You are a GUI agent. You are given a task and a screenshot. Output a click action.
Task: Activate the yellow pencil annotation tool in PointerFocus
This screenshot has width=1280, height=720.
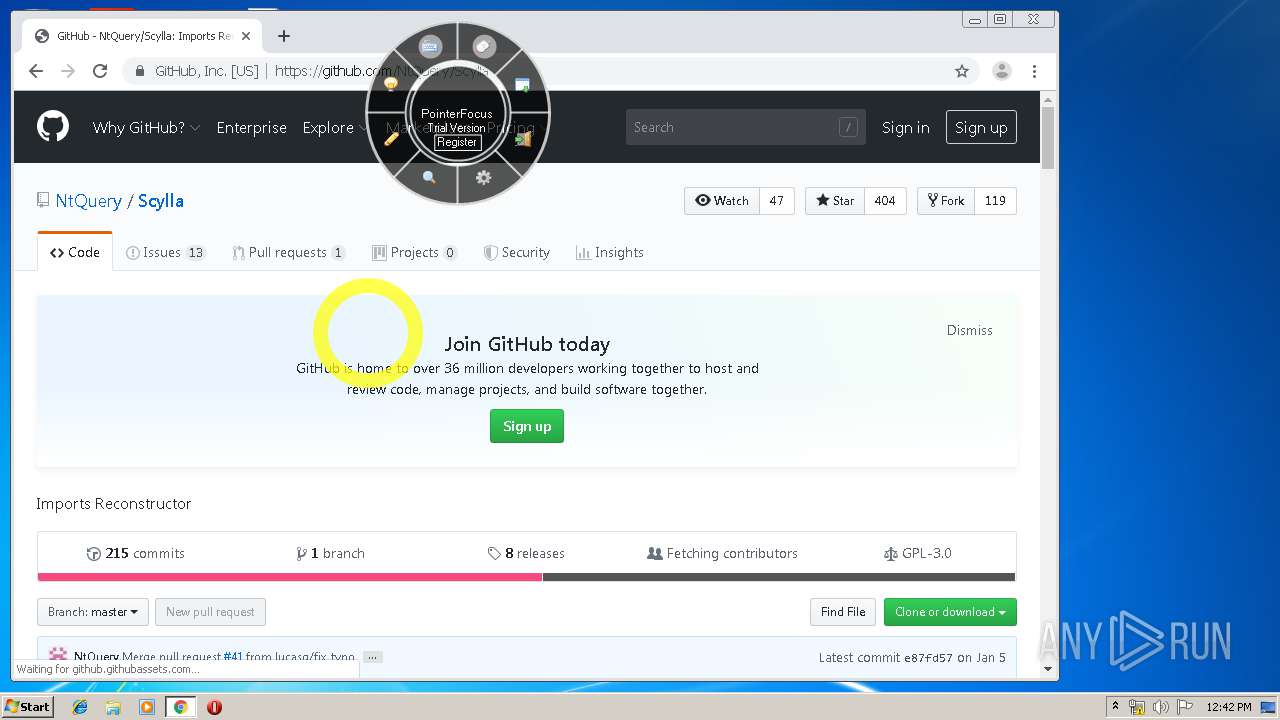click(392, 138)
